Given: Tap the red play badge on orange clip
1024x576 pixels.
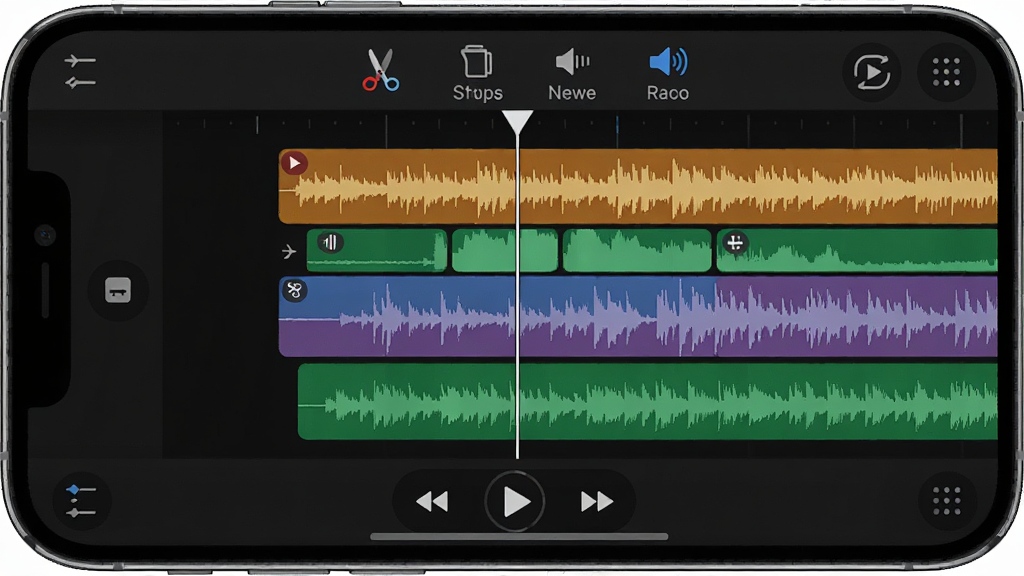Looking at the screenshot, I should tap(294, 163).
